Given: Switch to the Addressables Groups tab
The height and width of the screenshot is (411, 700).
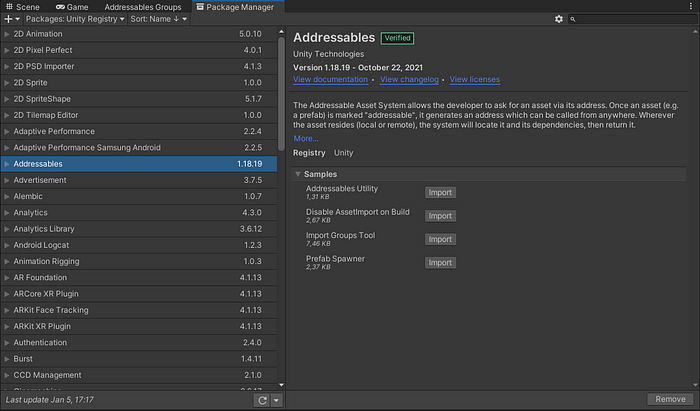Looking at the screenshot, I should (x=143, y=7).
